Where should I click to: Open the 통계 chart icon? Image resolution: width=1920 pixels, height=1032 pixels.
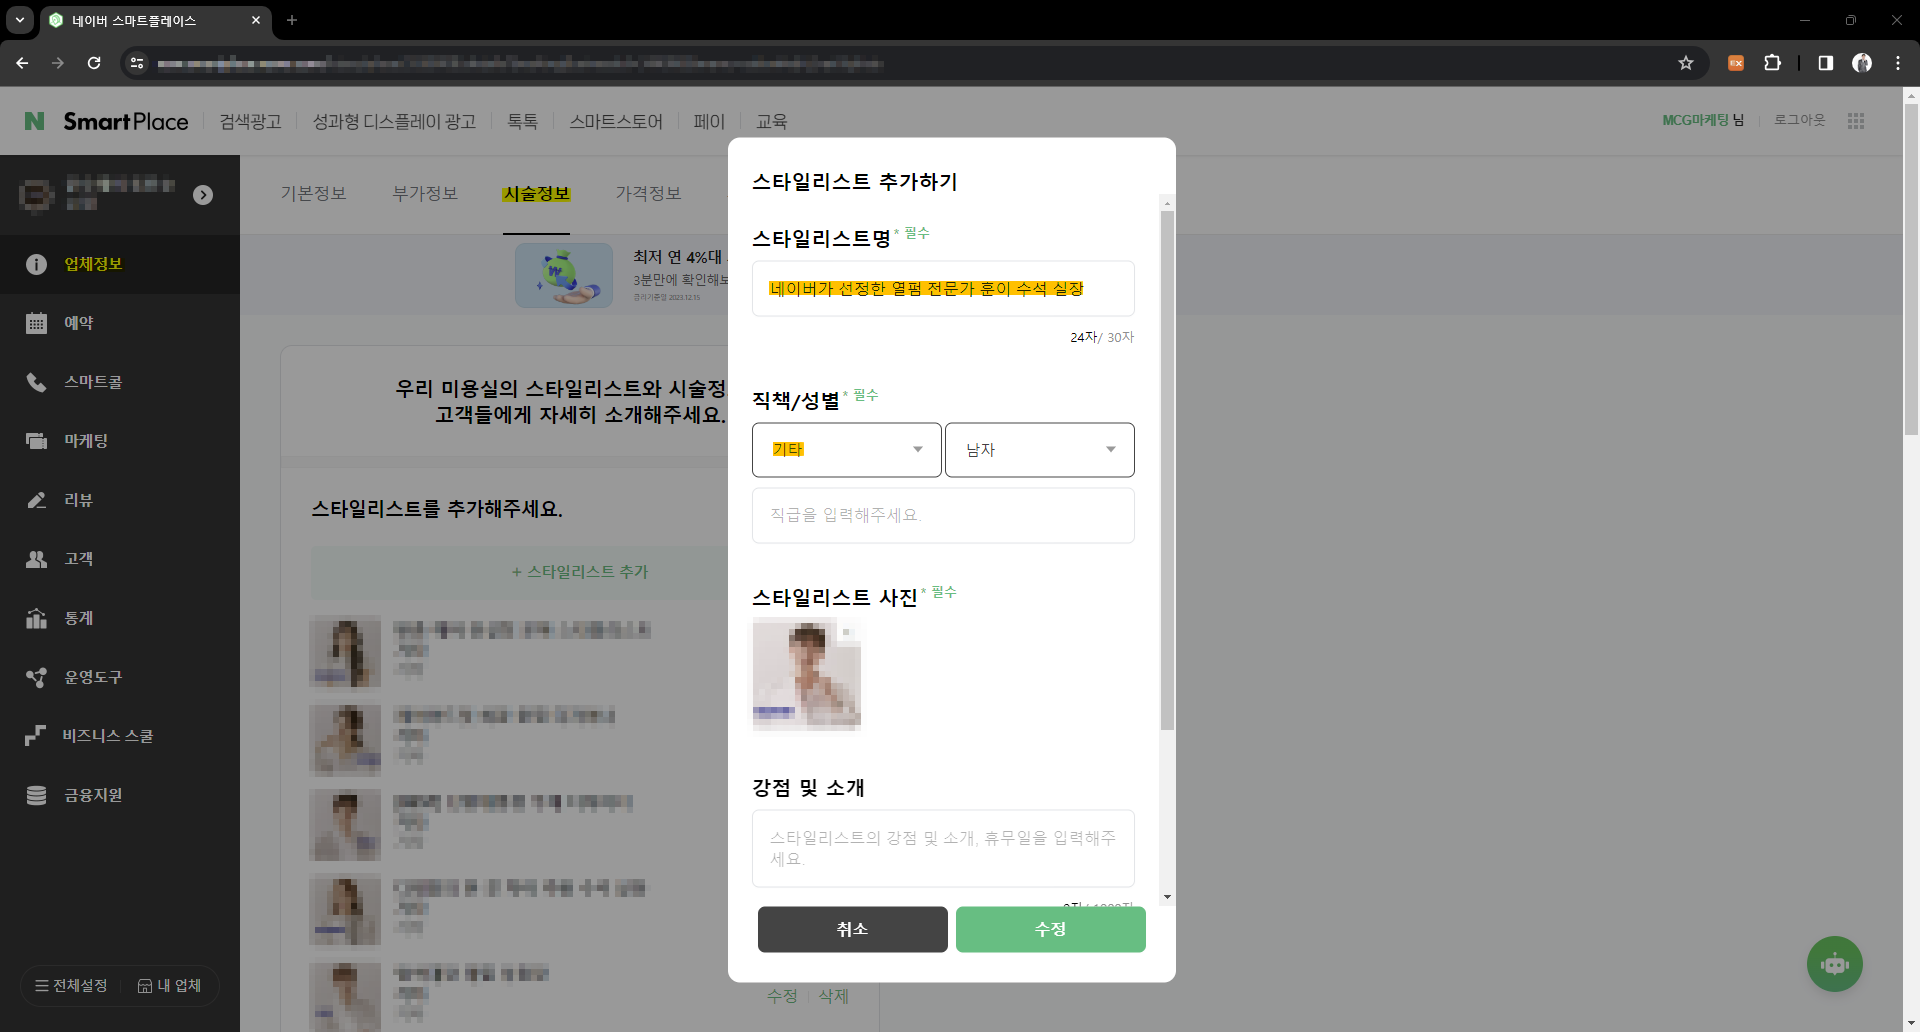pyautogui.click(x=36, y=618)
